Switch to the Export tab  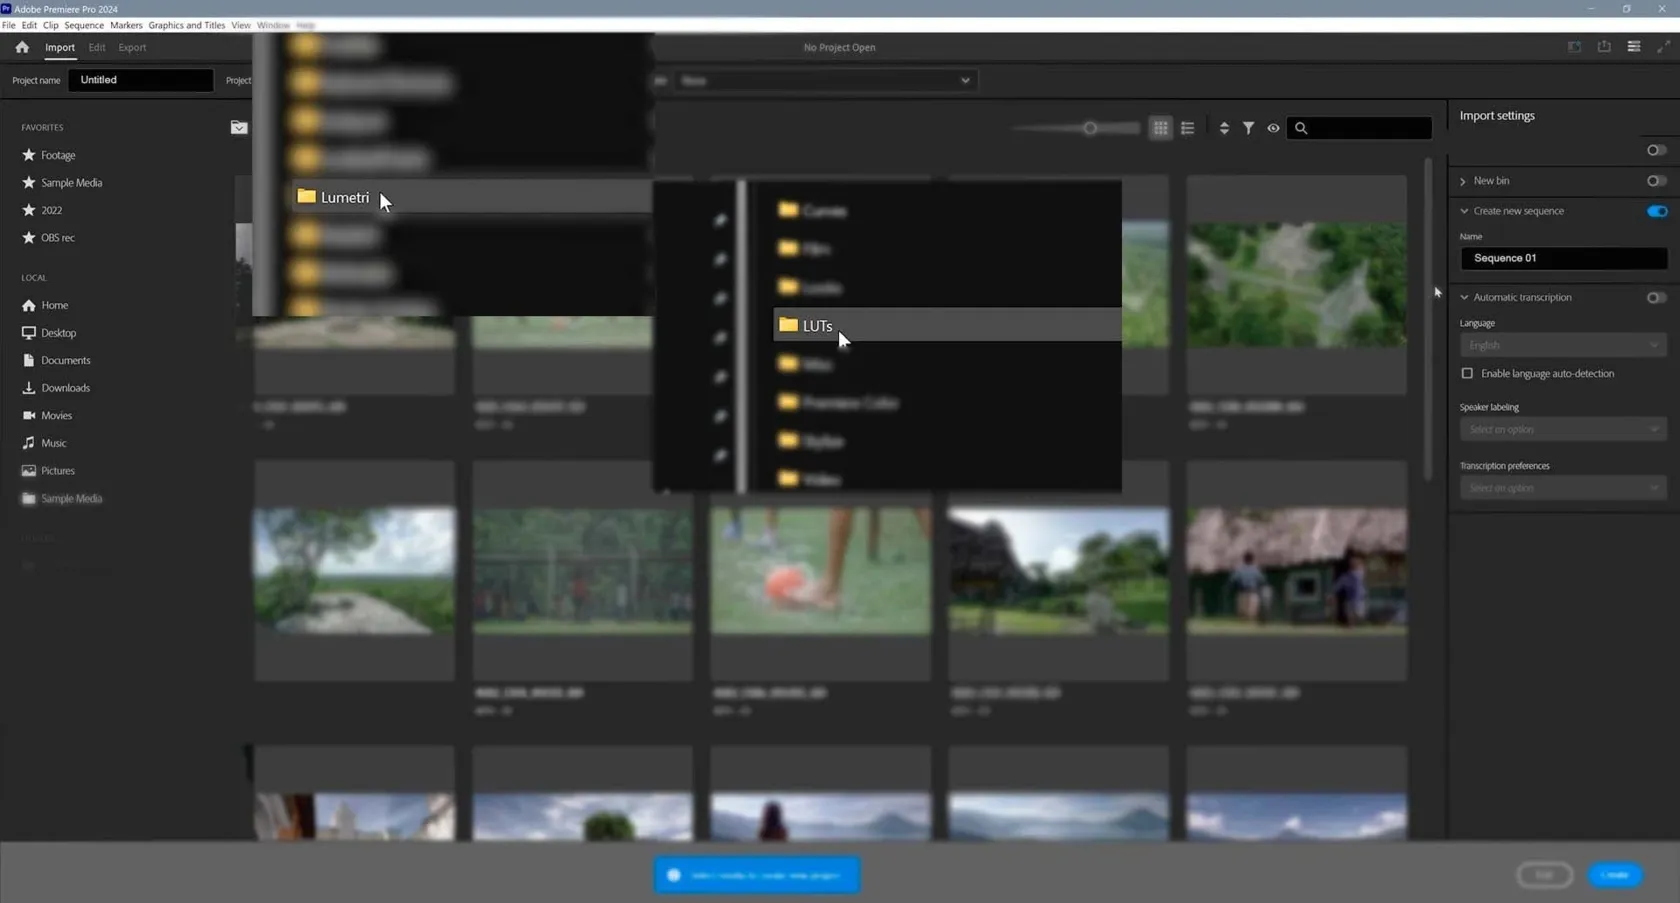tap(132, 47)
